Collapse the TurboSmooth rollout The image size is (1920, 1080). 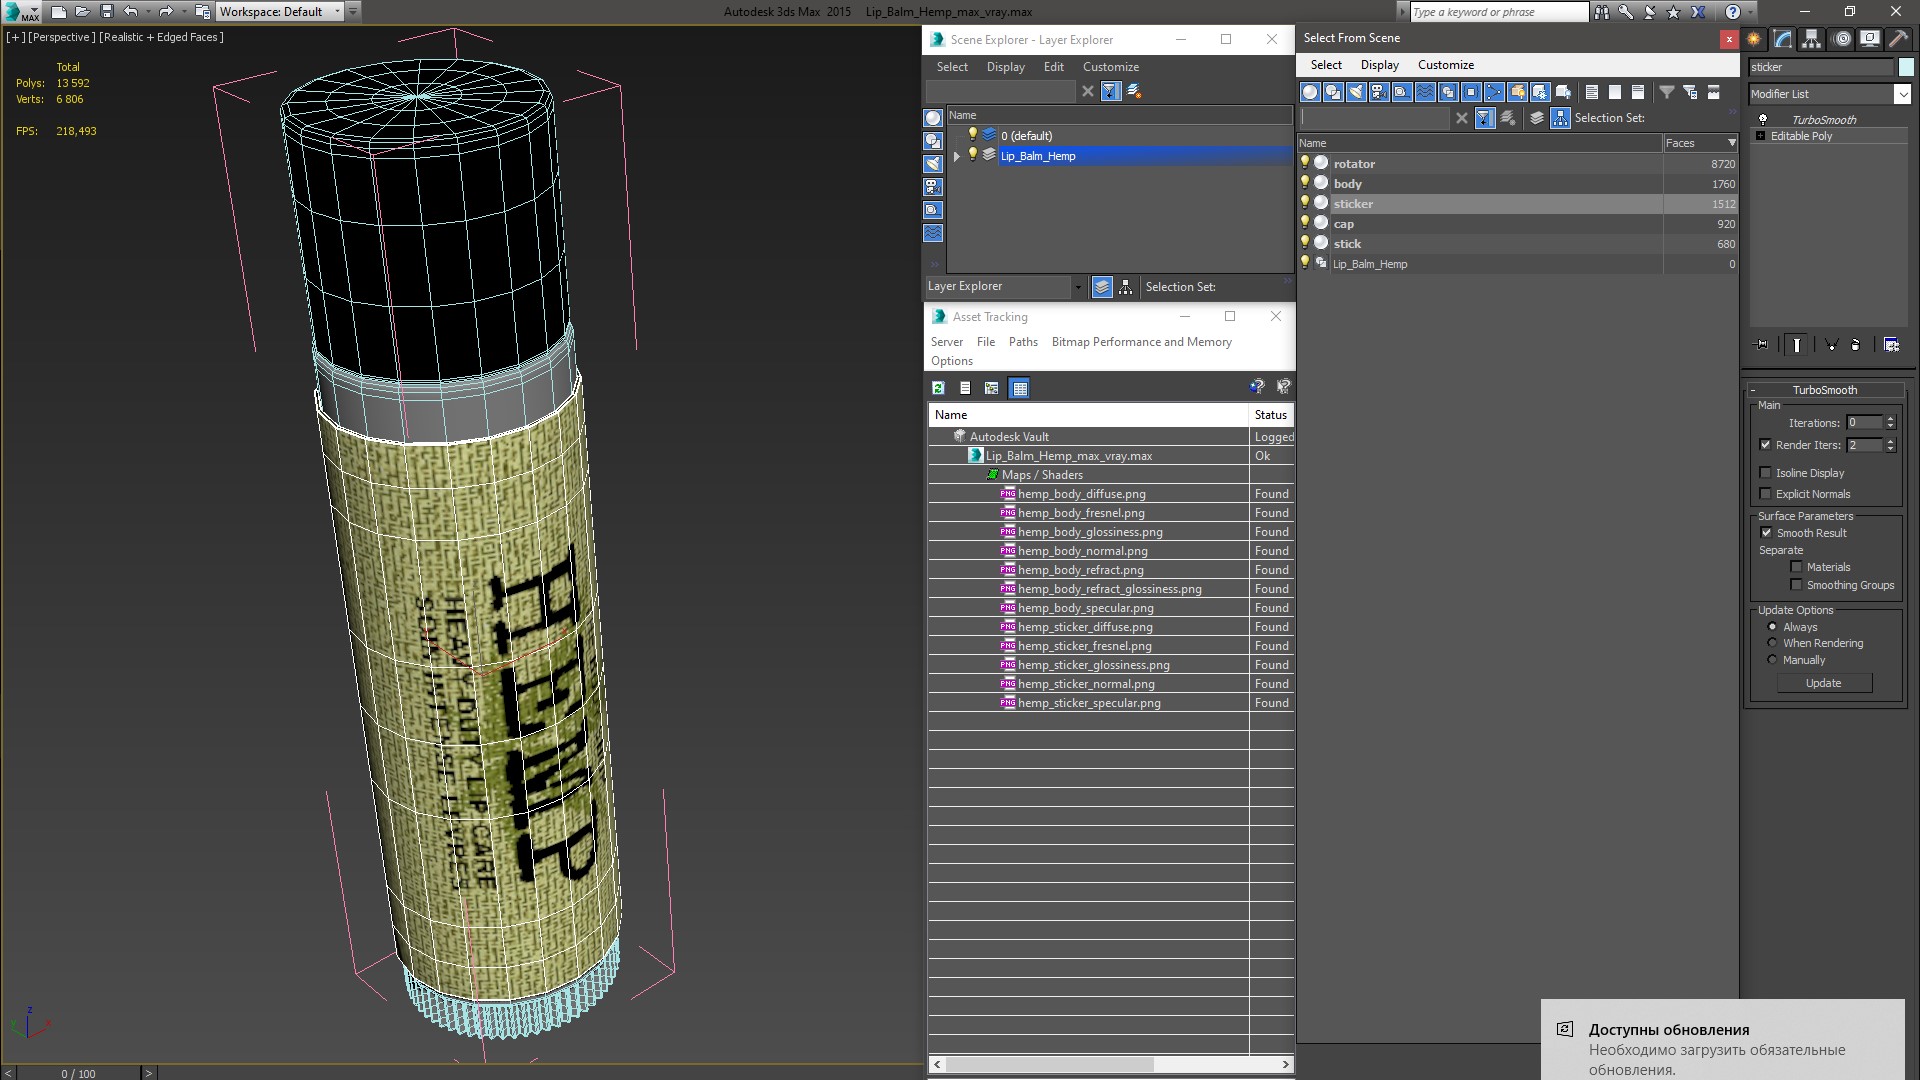tap(1753, 390)
